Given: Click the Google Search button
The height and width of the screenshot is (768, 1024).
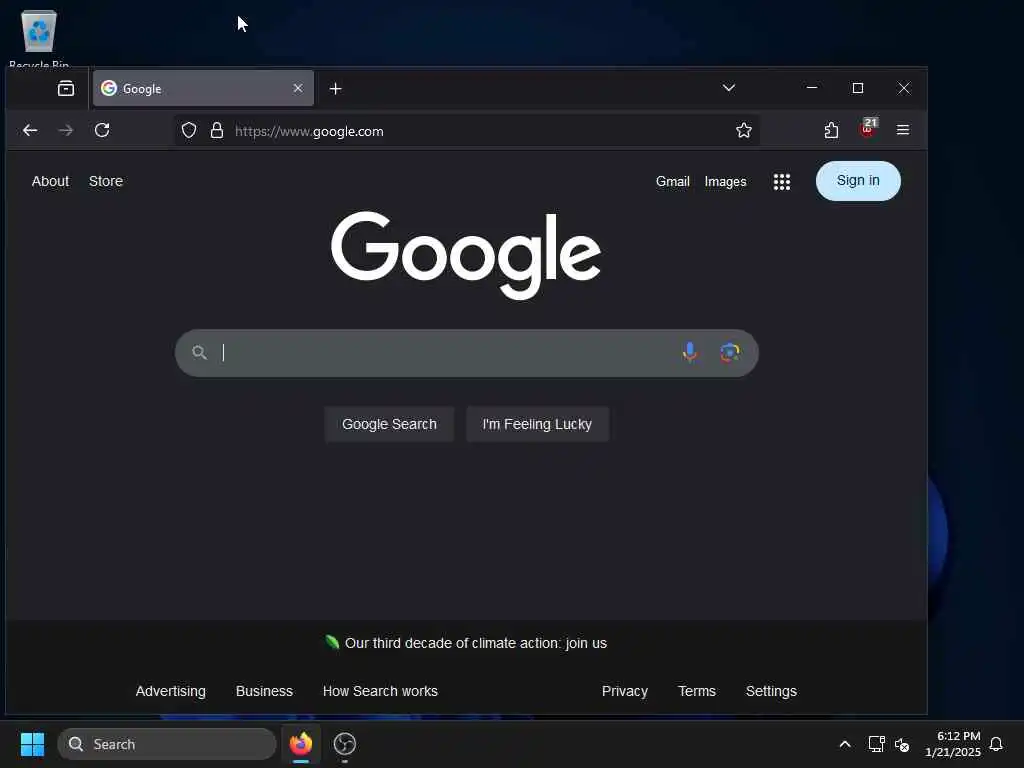Looking at the screenshot, I should pyautogui.click(x=389, y=424).
